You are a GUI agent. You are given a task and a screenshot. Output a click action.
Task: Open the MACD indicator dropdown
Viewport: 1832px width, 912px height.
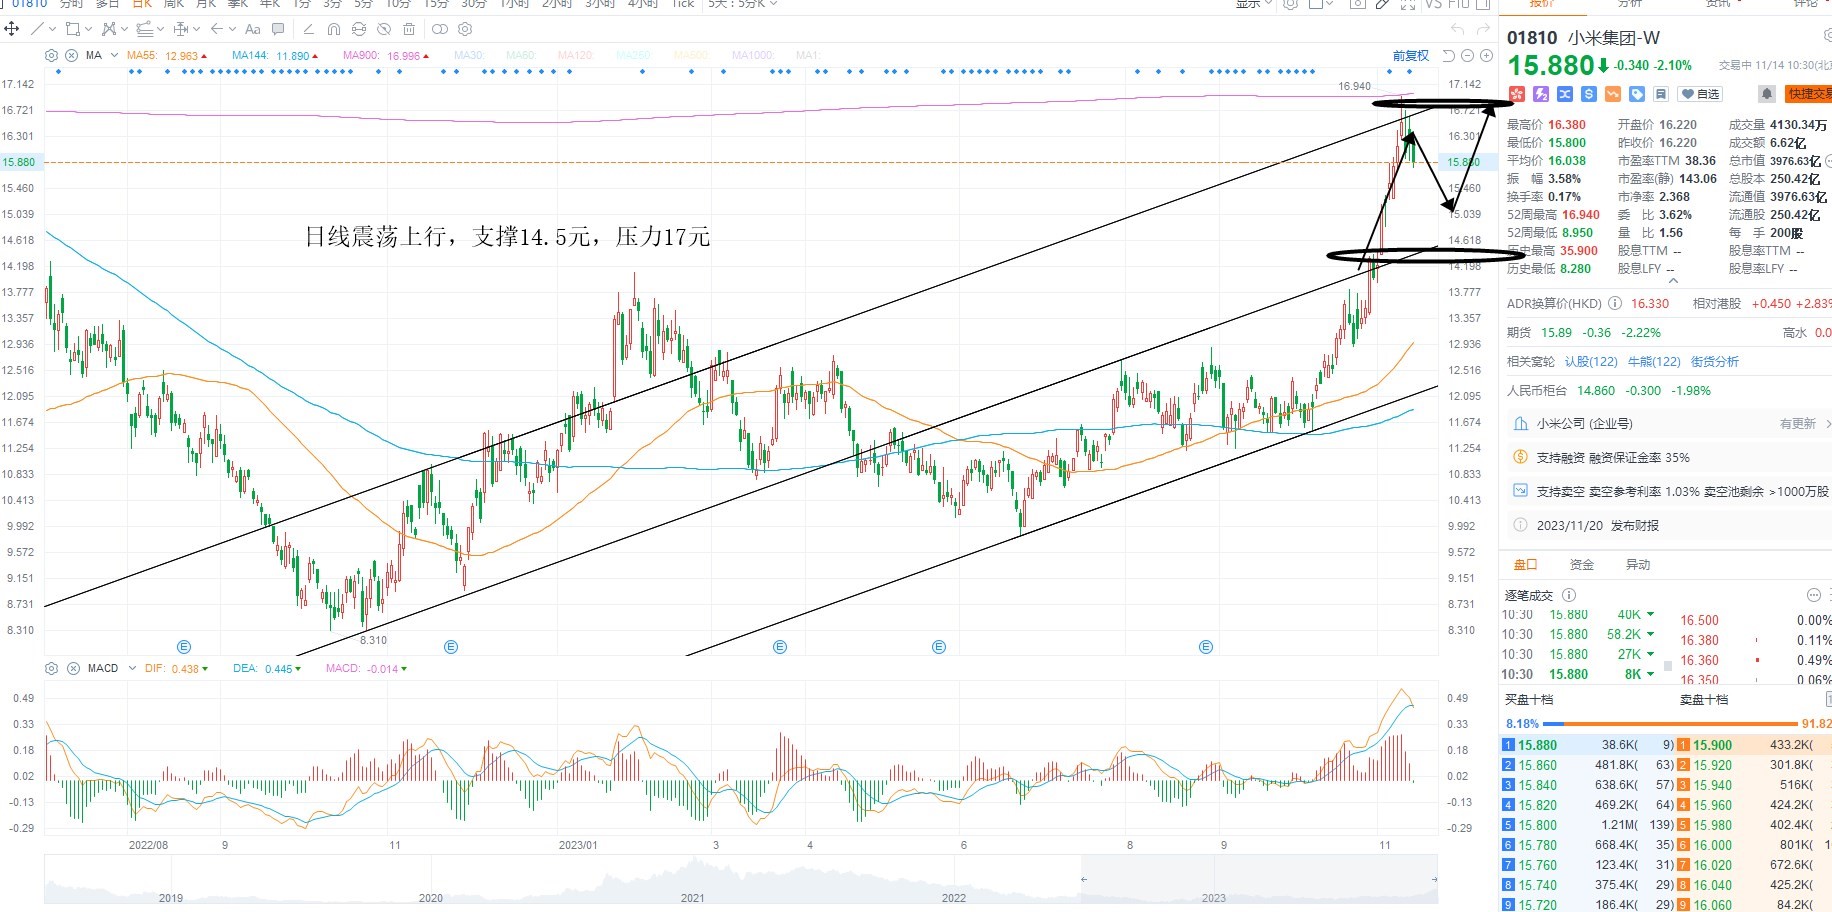(131, 668)
